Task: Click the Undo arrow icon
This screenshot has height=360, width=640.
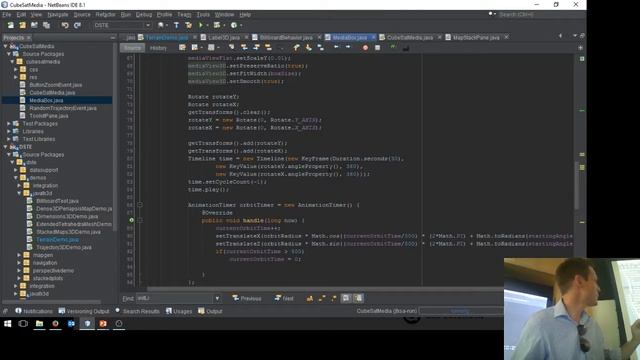Action: (65, 25)
